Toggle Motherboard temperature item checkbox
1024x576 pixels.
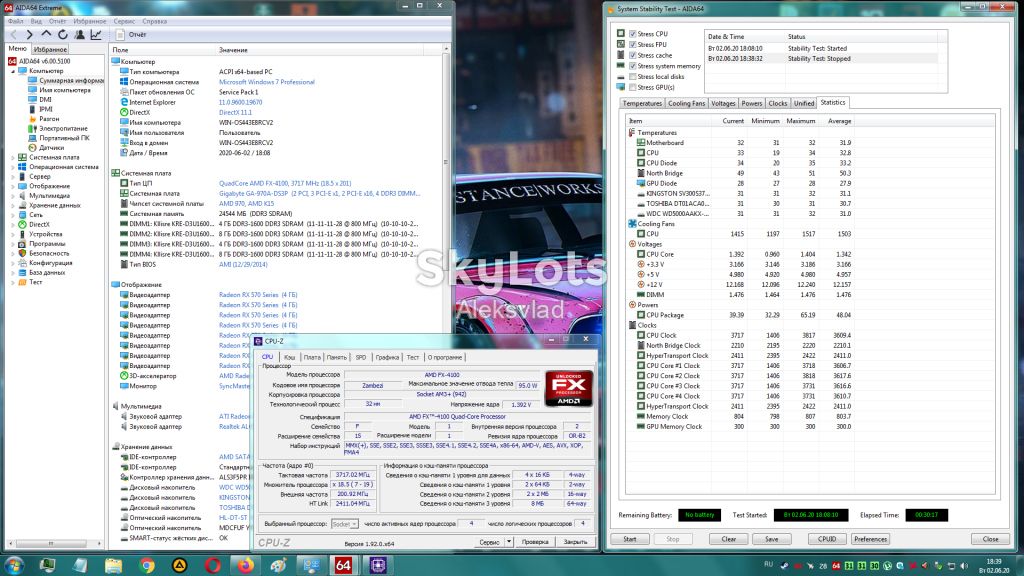pyautogui.click(x=641, y=142)
